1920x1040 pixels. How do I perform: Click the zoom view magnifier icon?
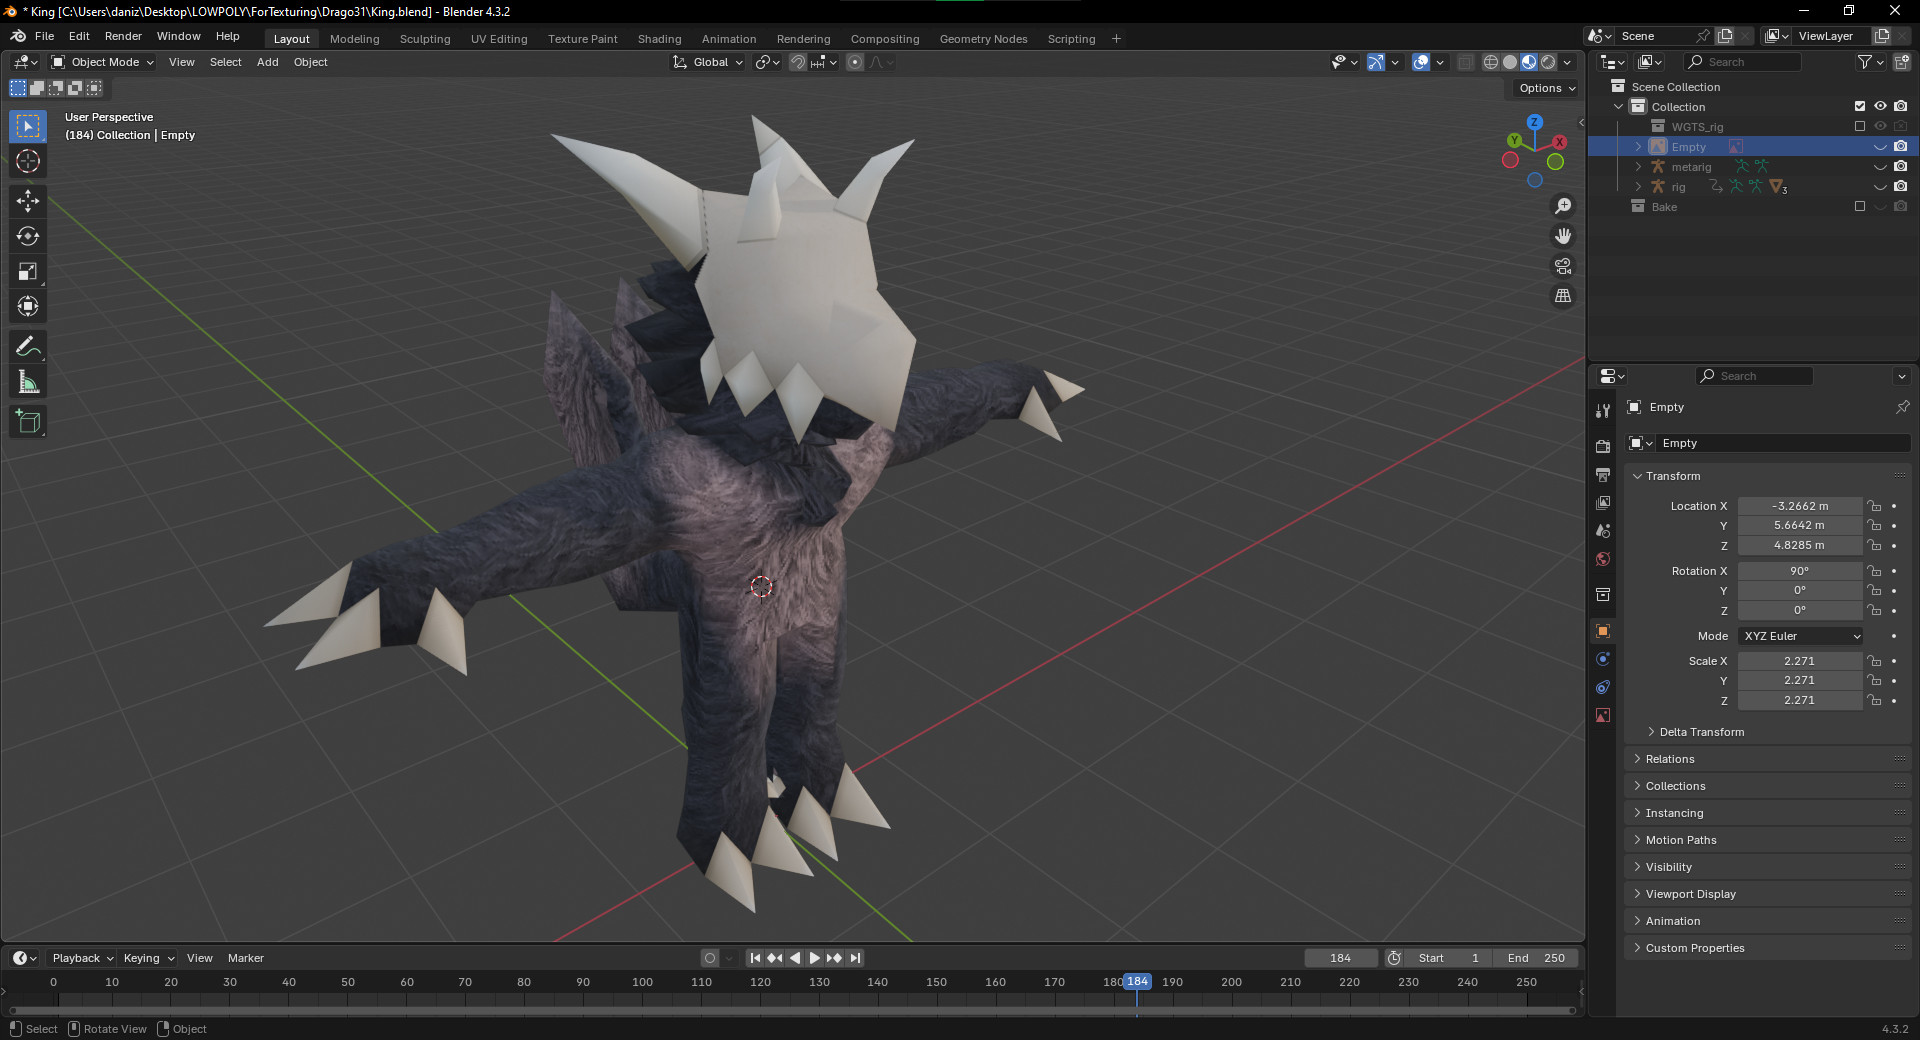[x=1563, y=206]
